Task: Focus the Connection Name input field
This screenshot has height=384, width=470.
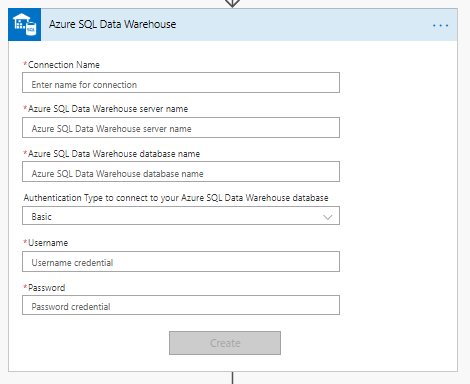Action: pyautogui.click(x=181, y=83)
